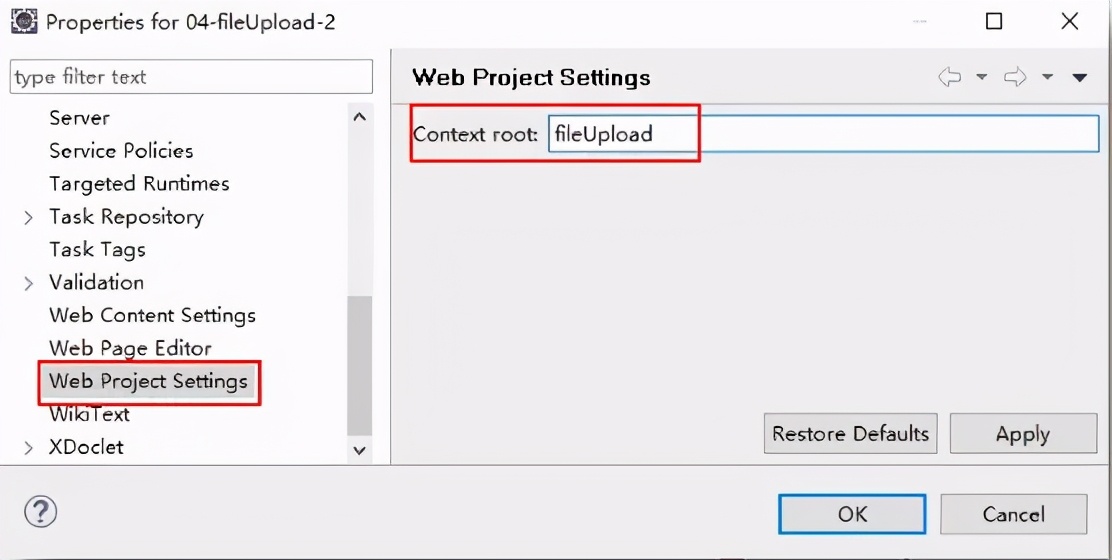
Task: Focus the type filter text box
Action: (x=190, y=77)
